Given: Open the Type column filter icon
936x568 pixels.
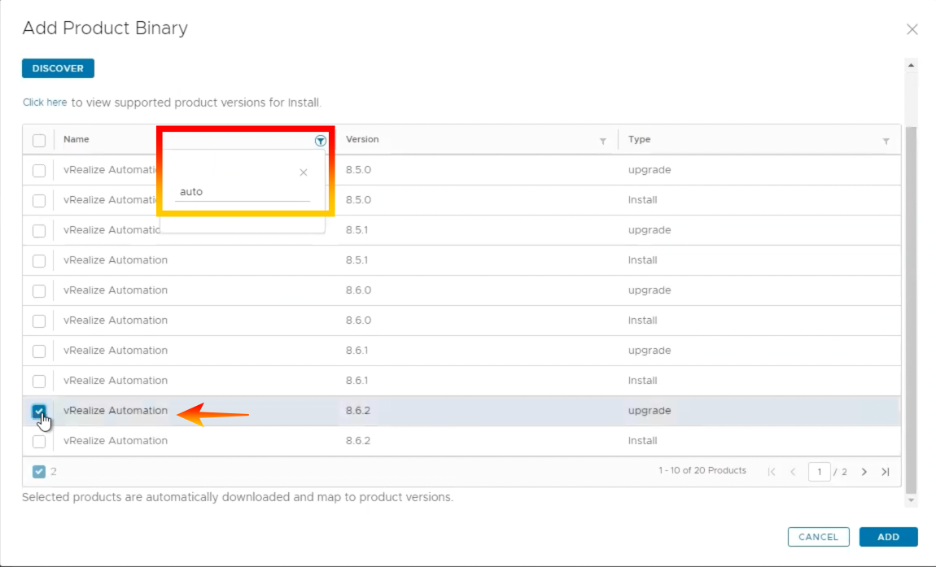Looking at the screenshot, I should pos(886,141).
